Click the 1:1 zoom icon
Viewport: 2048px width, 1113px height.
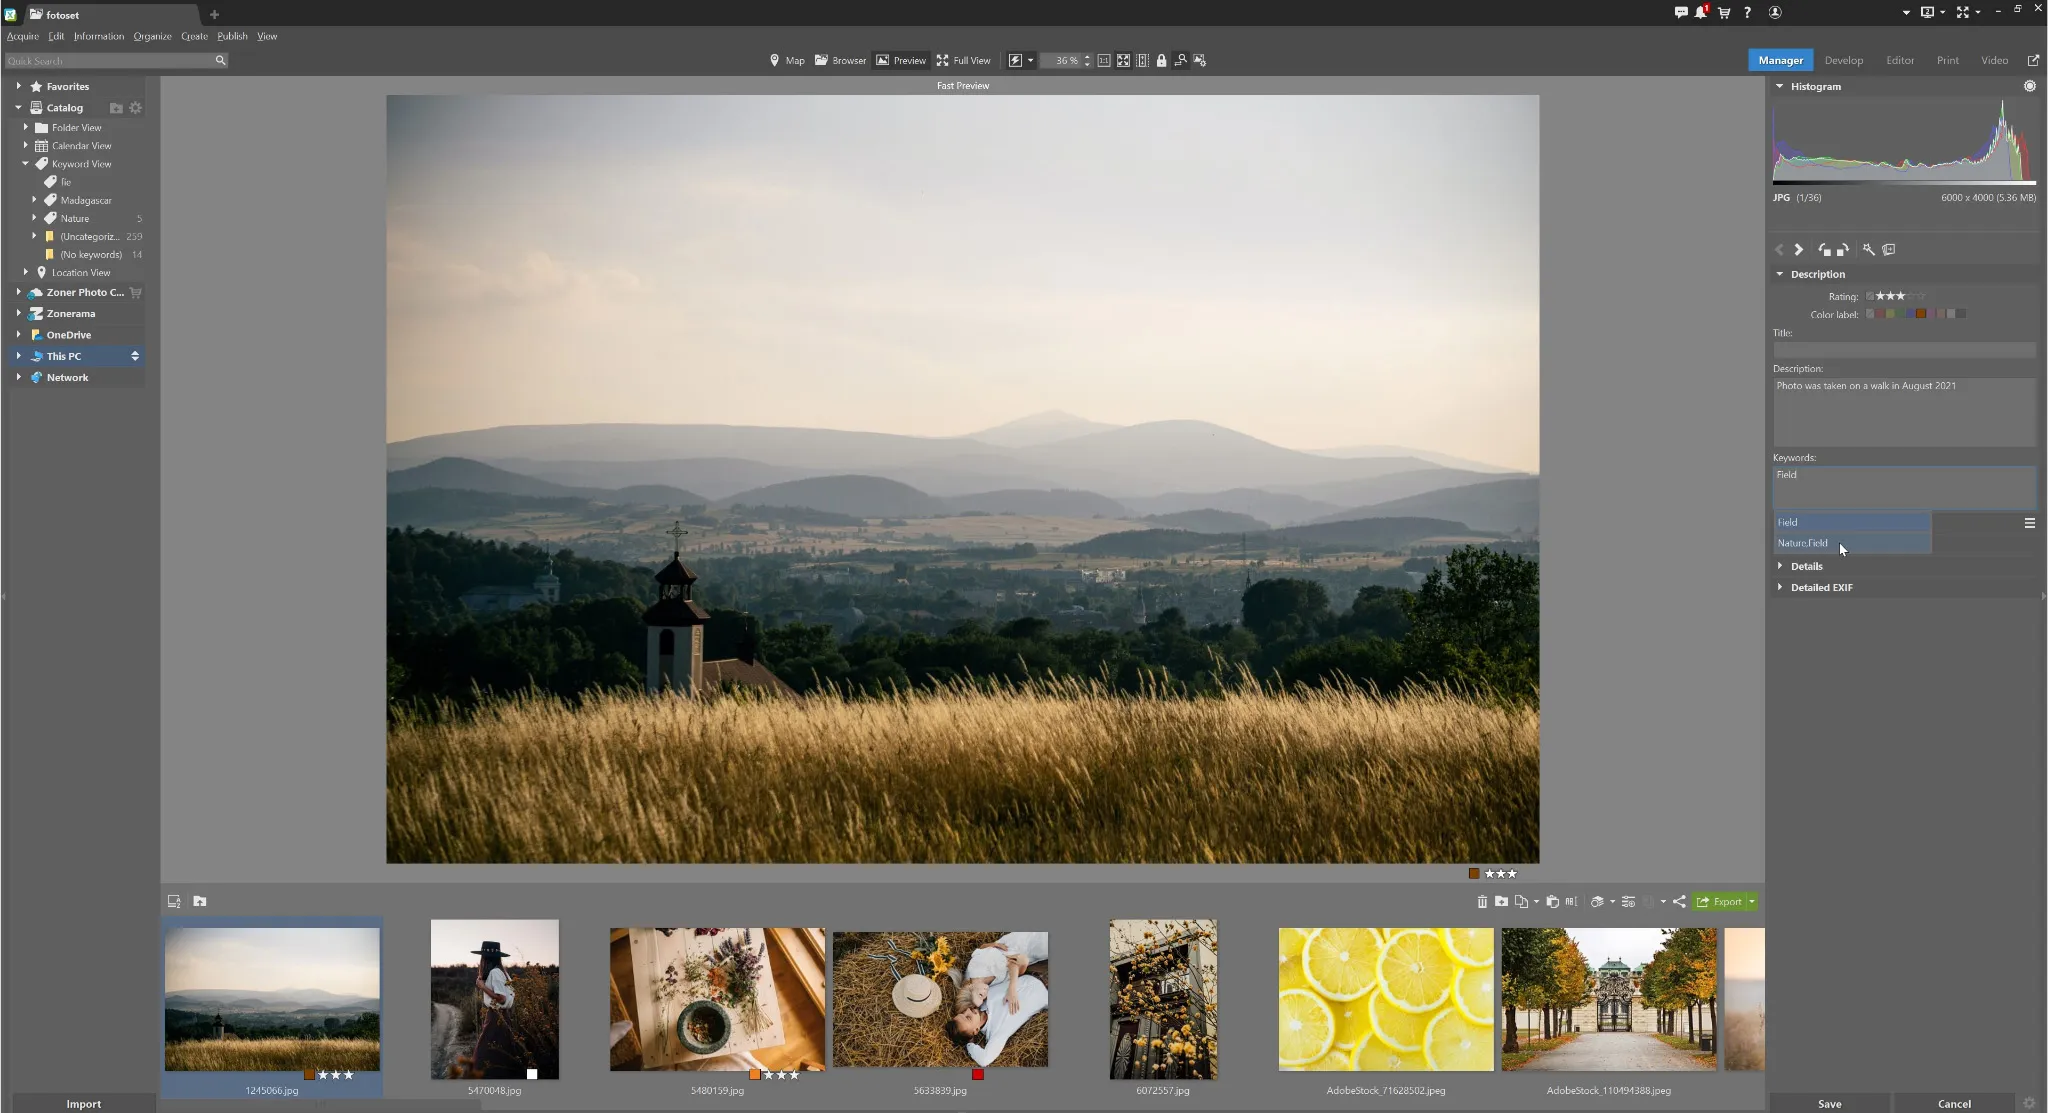point(1105,61)
